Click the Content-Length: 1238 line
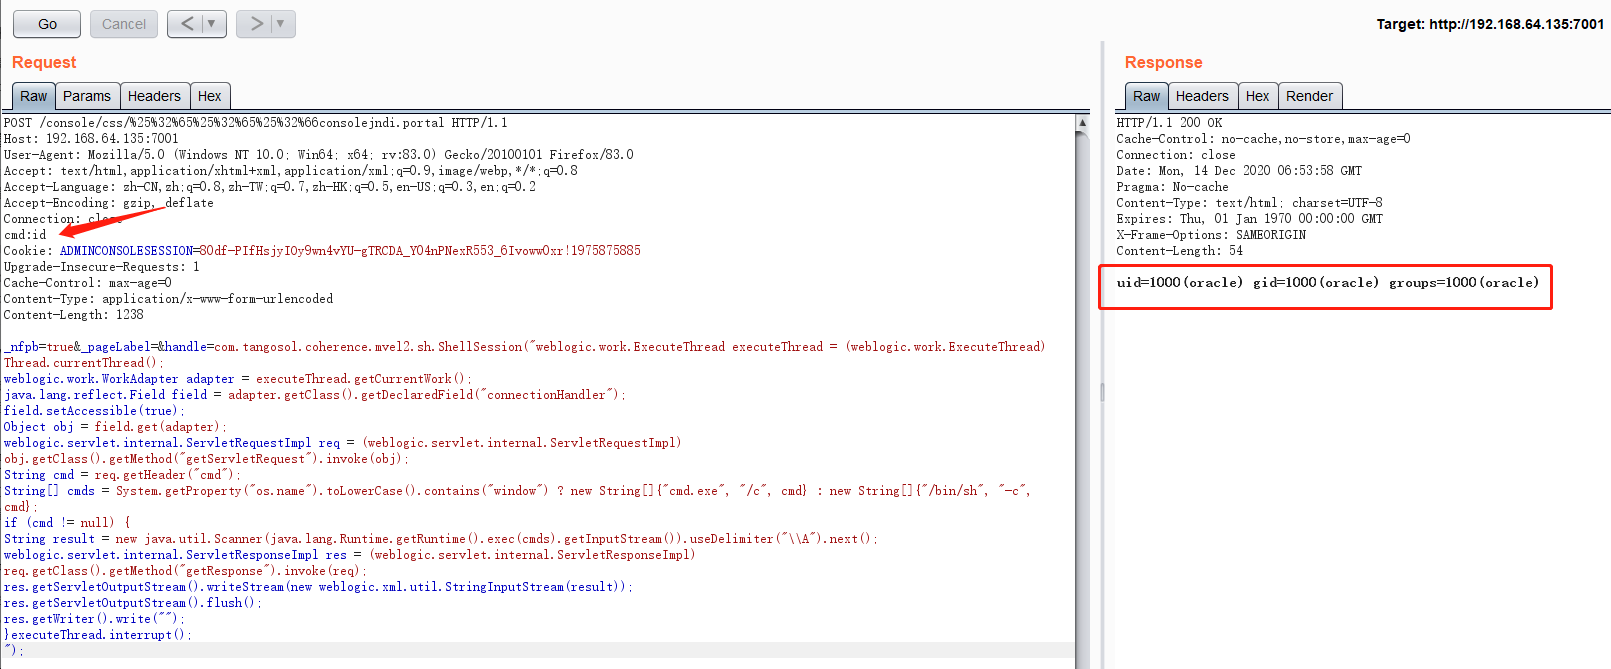Viewport: 1611px width, 669px height. point(73,315)
